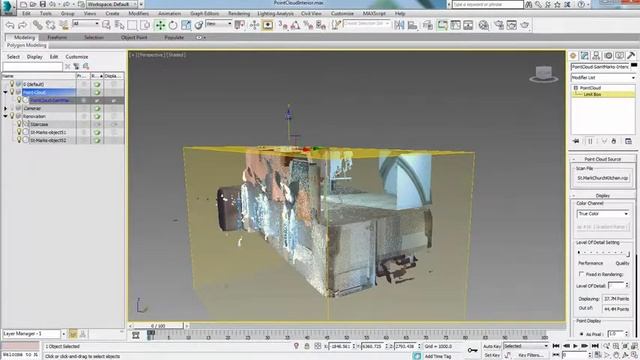
Task: Open the Material Editor icon
Action: [484, 25]
